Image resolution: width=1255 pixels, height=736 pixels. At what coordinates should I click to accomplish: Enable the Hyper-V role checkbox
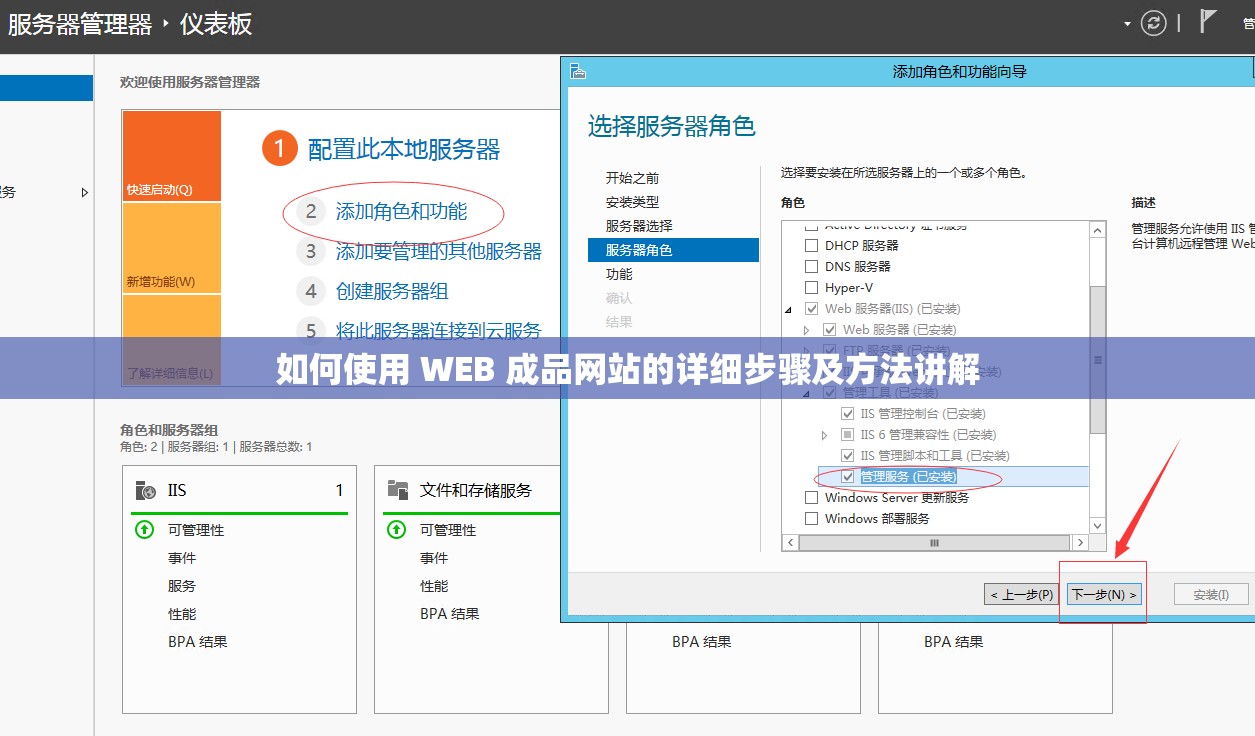coord(812,287)
